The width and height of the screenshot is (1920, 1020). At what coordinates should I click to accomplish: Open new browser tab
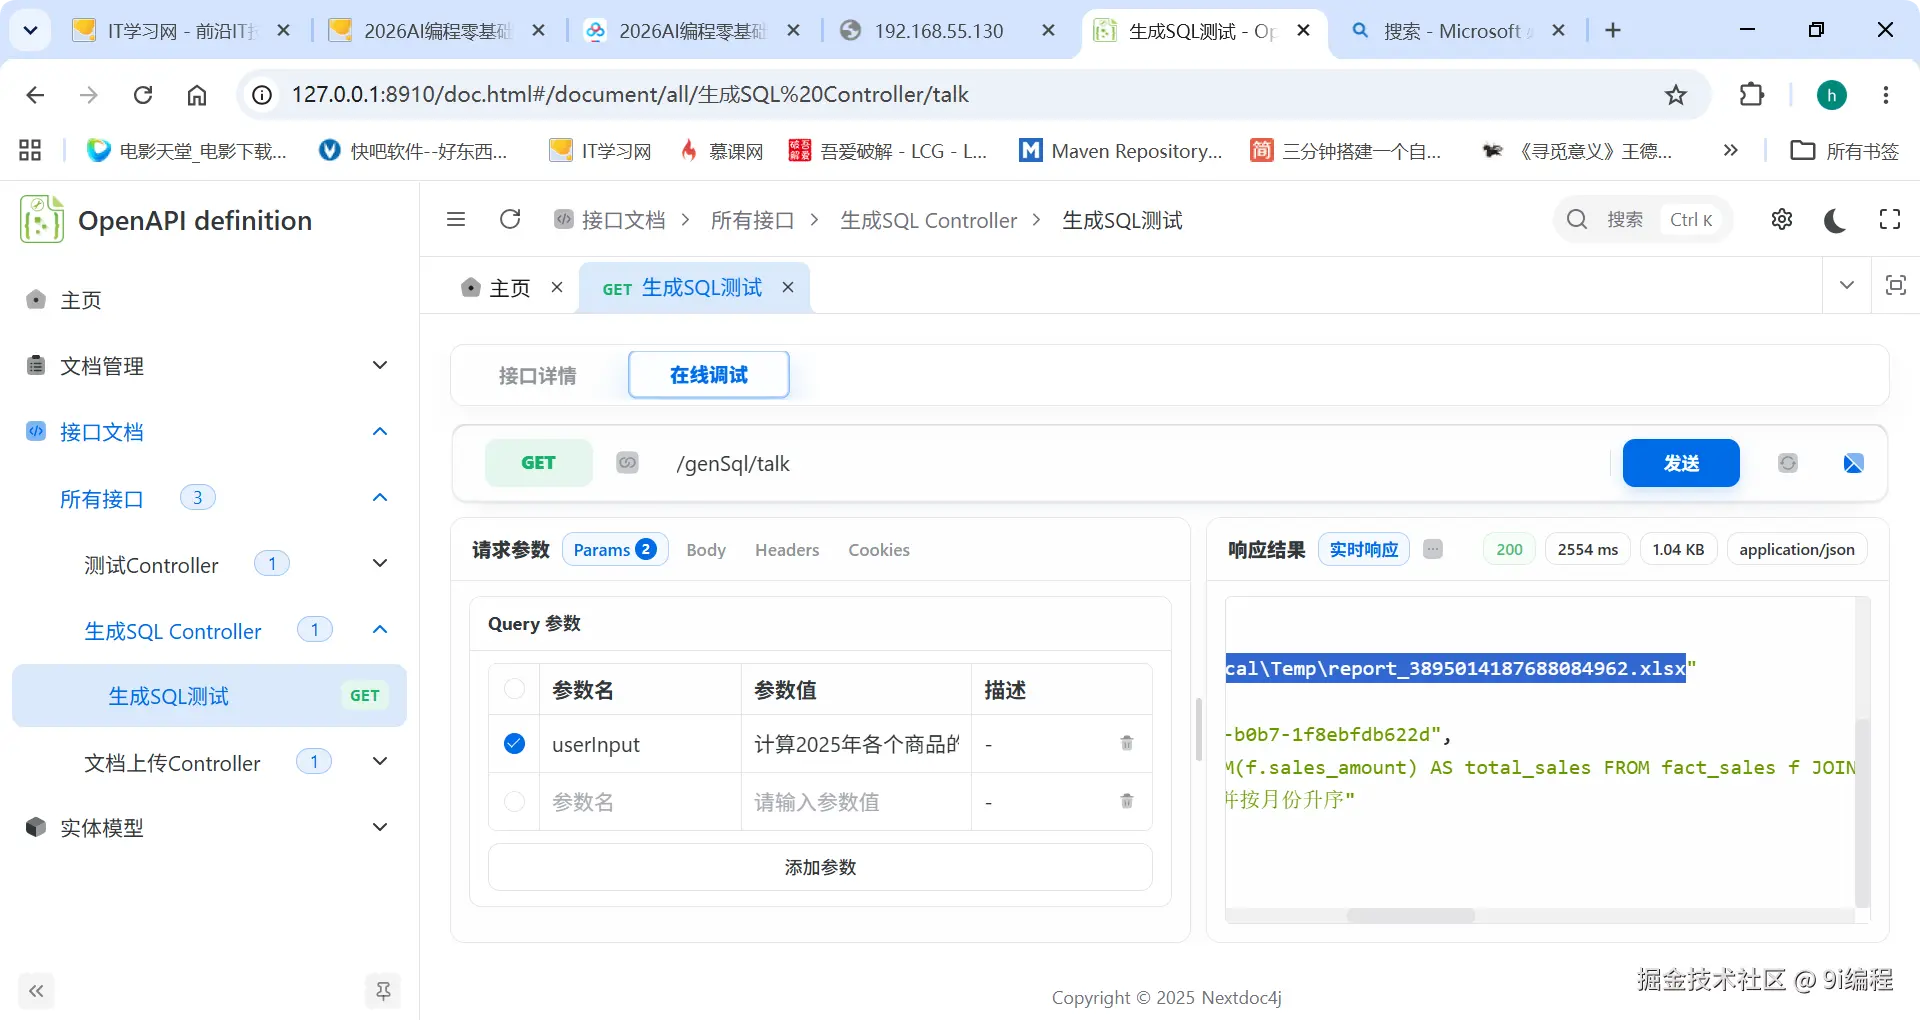(1613, 31)
